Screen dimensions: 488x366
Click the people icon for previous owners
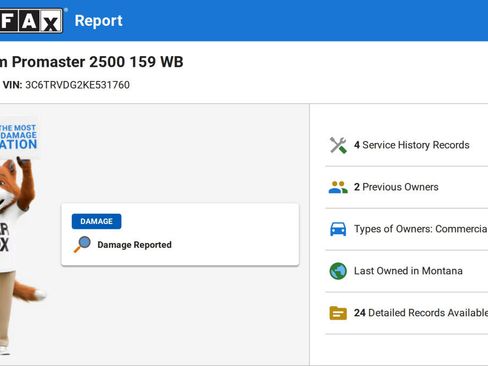tap(338, 187)
